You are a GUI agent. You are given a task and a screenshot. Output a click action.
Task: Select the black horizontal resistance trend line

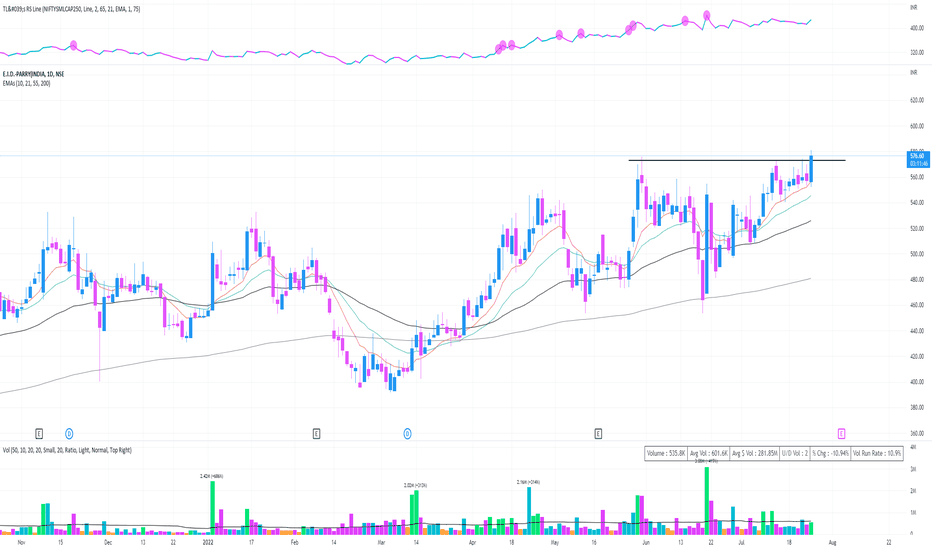tap(737, 161)
